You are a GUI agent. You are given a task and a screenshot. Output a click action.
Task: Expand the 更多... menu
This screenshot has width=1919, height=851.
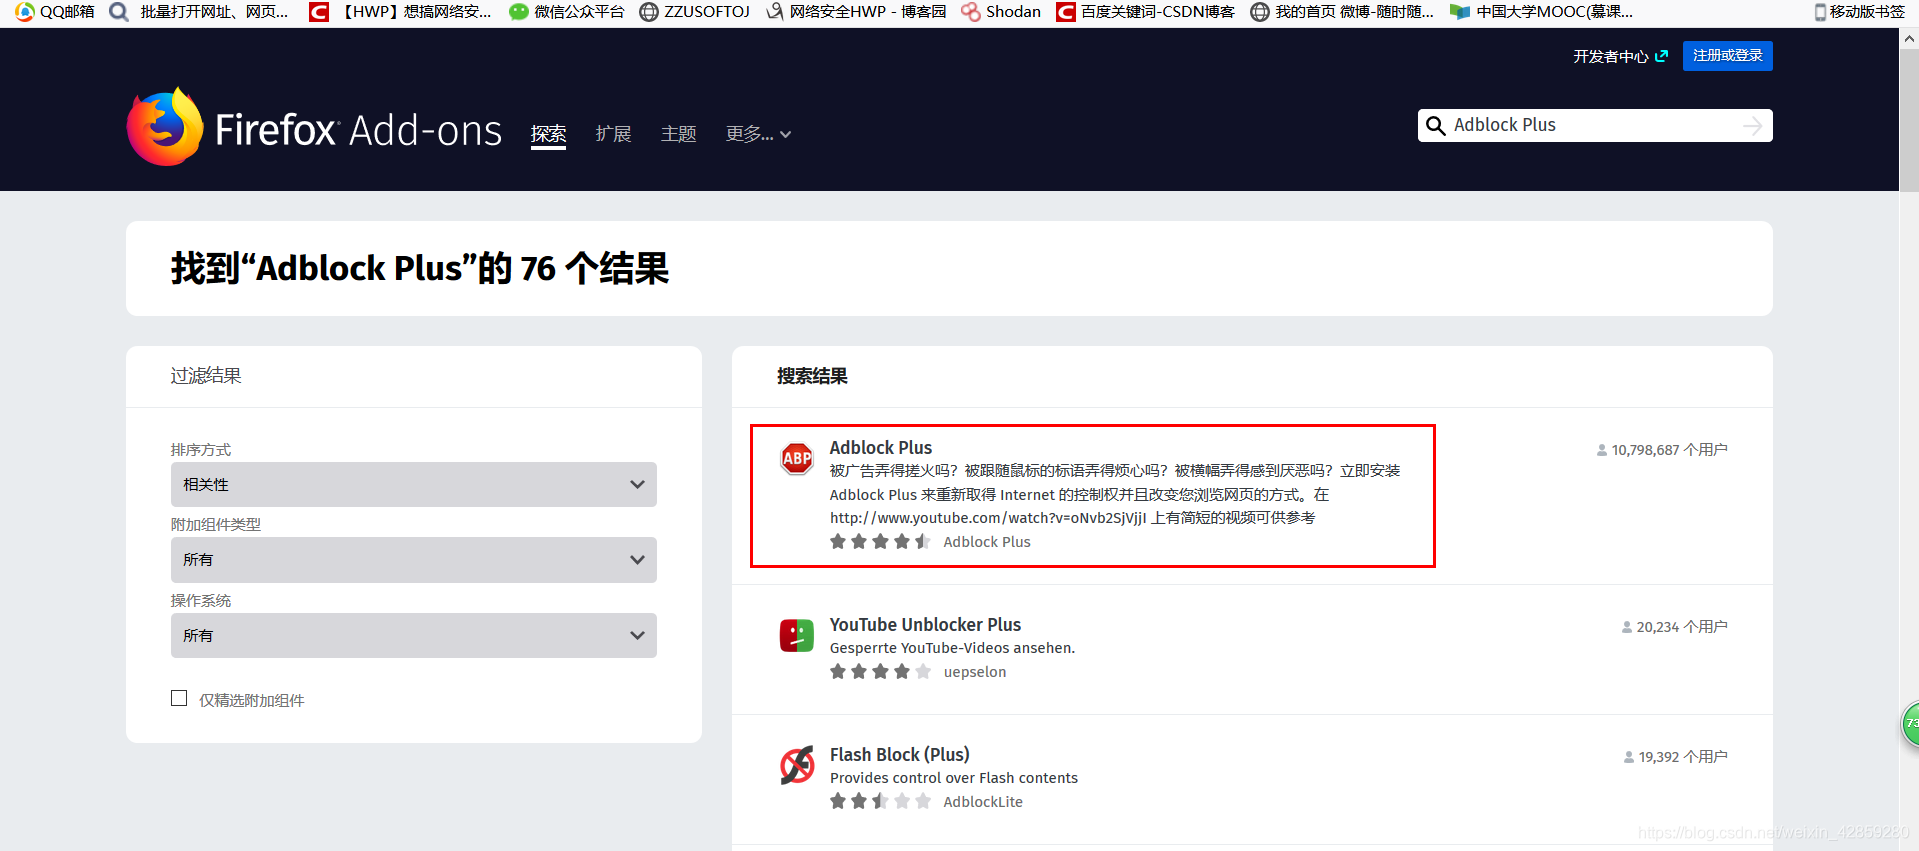(x=758, y=134)
